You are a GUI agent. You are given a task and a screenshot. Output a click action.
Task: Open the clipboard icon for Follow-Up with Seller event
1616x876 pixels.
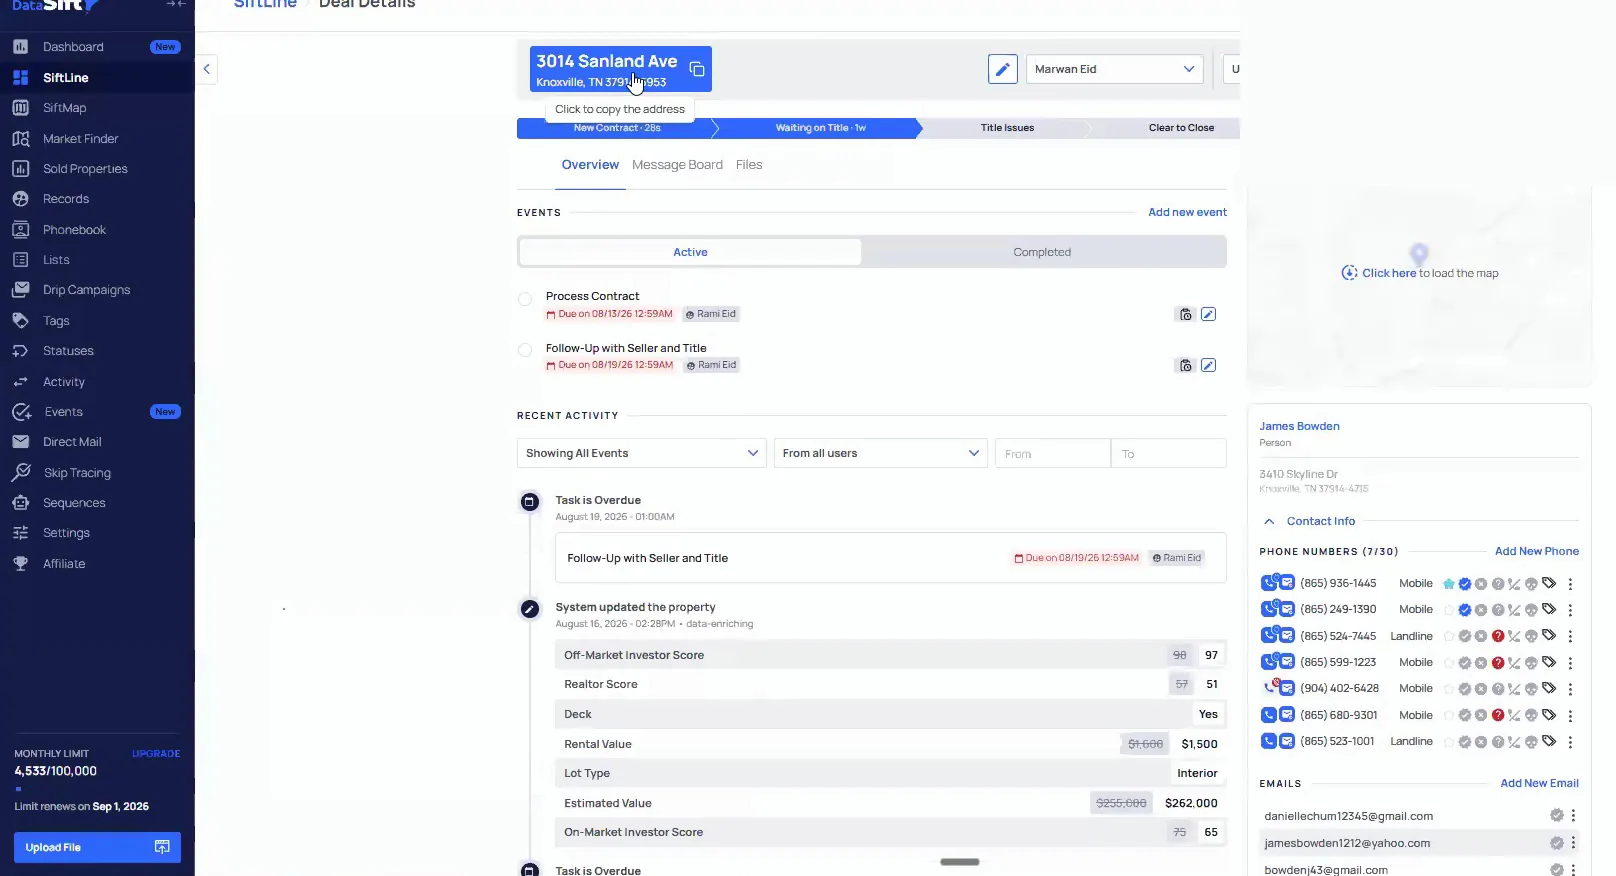[x=1185, y=365]
